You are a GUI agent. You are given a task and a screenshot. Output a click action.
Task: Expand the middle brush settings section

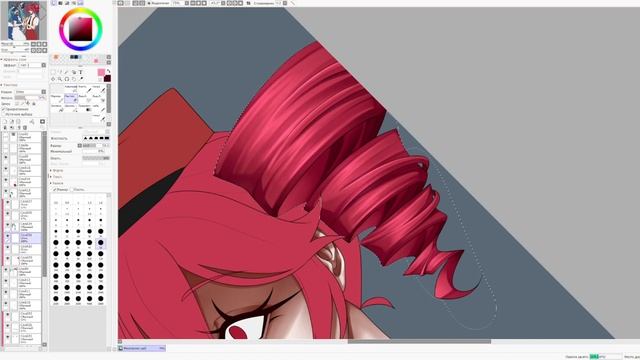click(x=57, y=177)
